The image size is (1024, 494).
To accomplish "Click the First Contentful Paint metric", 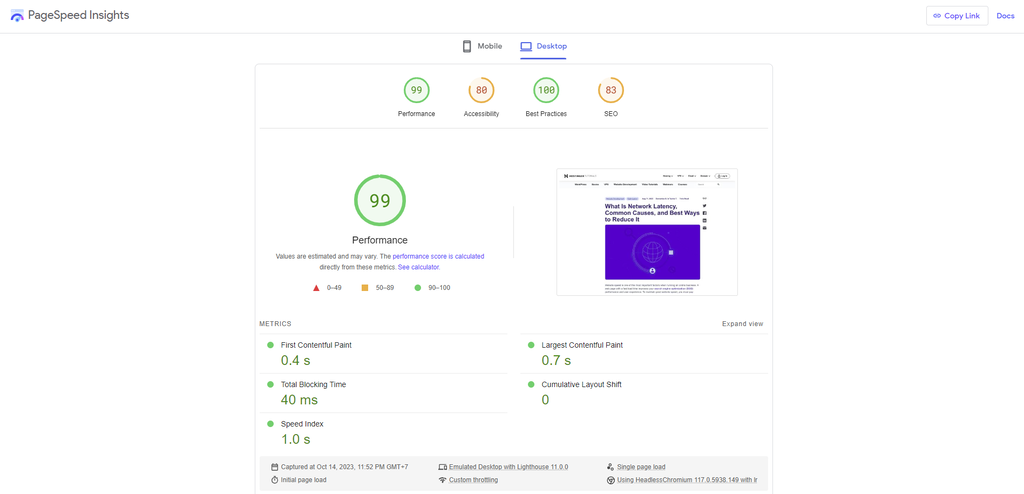I will (316, 345).
